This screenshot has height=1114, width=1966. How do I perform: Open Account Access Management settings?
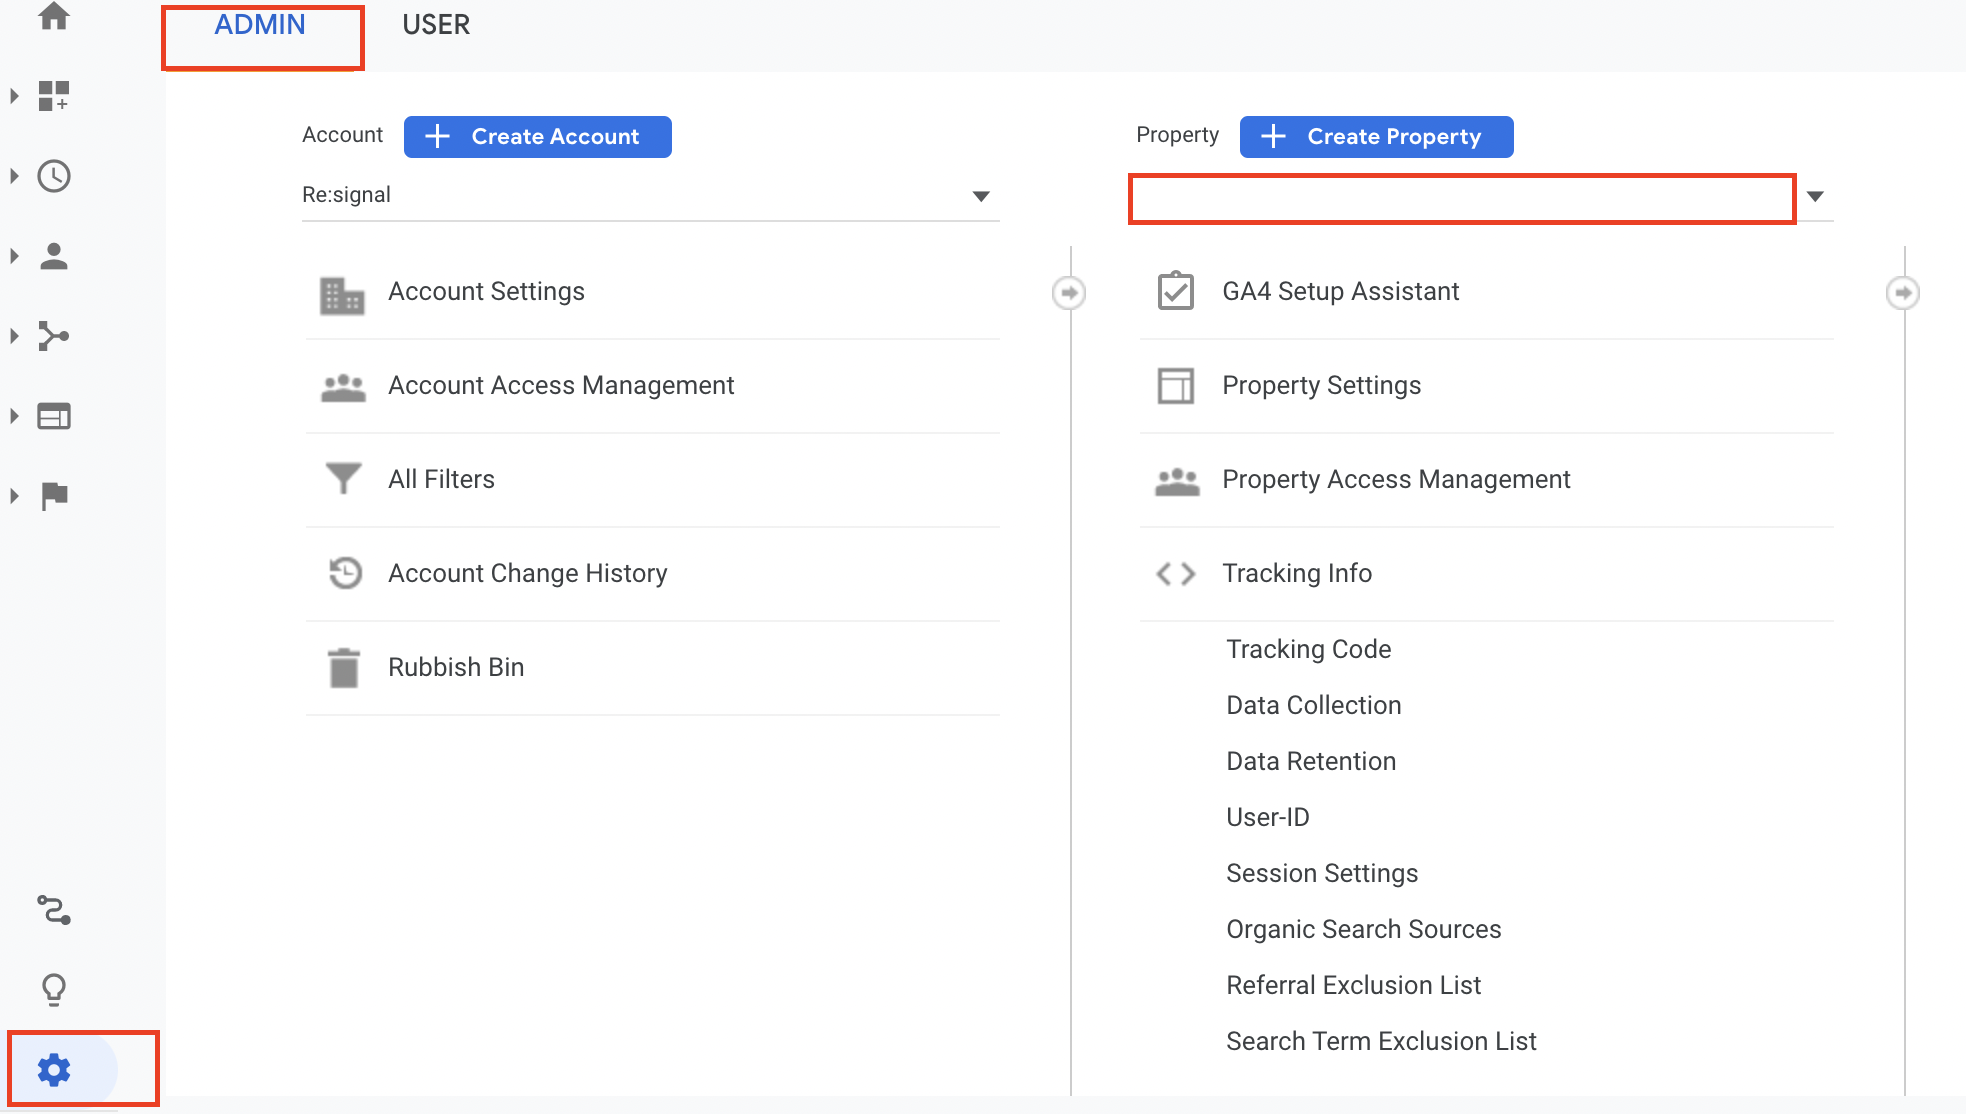coord(562,385)
